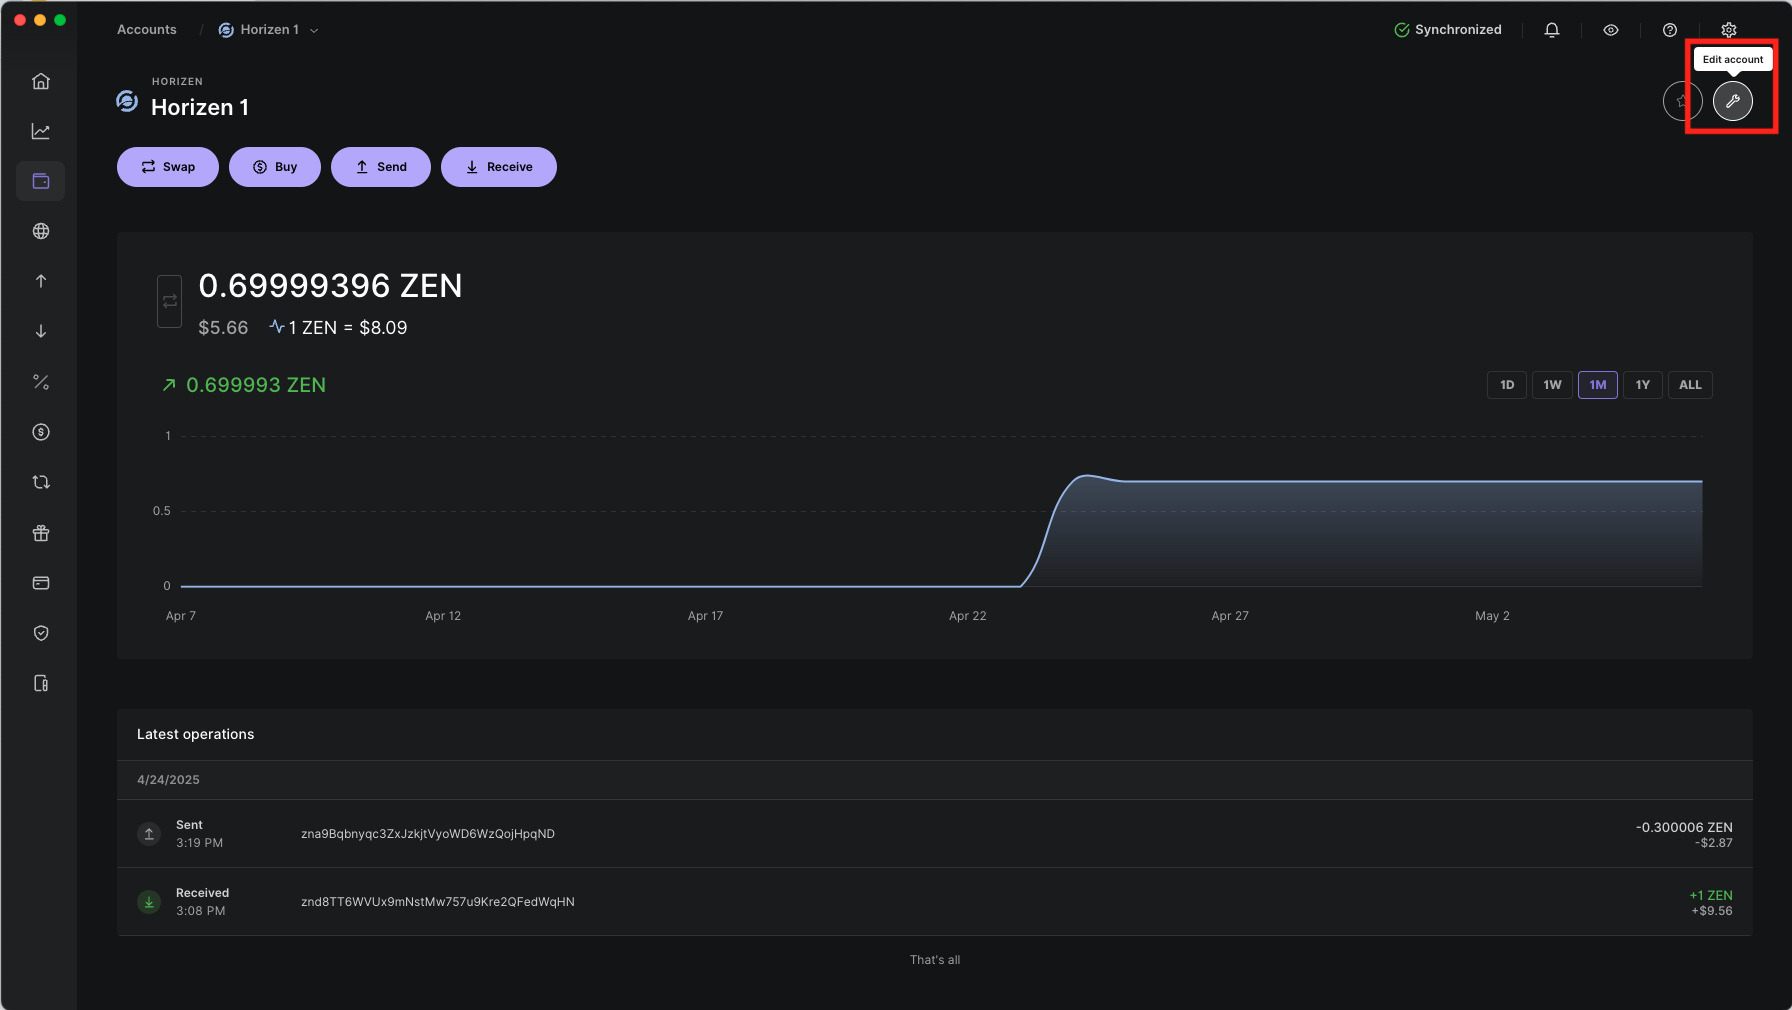Click the Edit account wrench icon
Image resolution: width=1792 pixels, height=1010 pixels.
pyautogui.click(x=1732, y=101)
